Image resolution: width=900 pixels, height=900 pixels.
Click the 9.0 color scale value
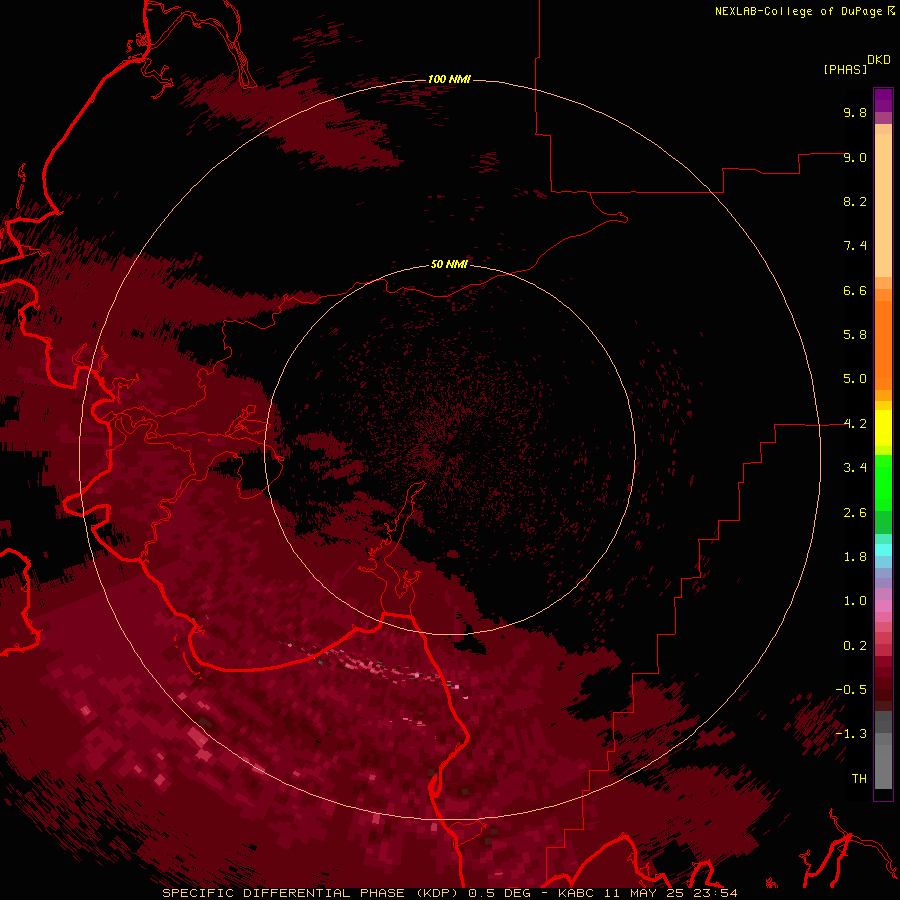pos(855,157)
